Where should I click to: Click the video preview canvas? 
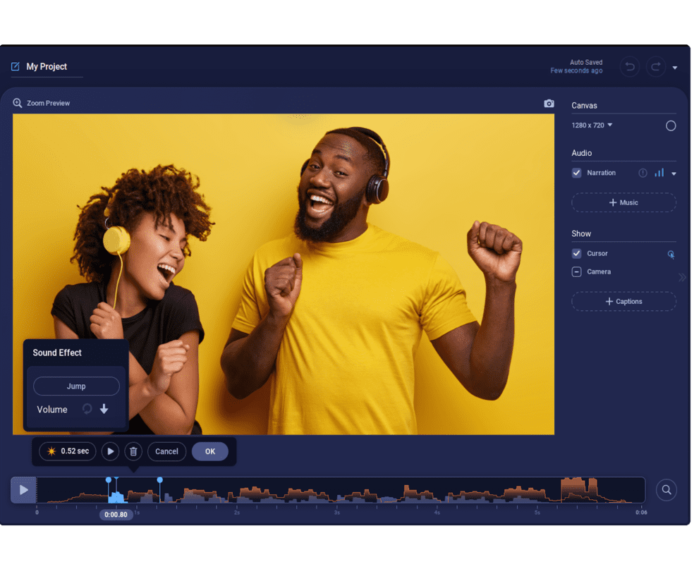tap(283, 274)
